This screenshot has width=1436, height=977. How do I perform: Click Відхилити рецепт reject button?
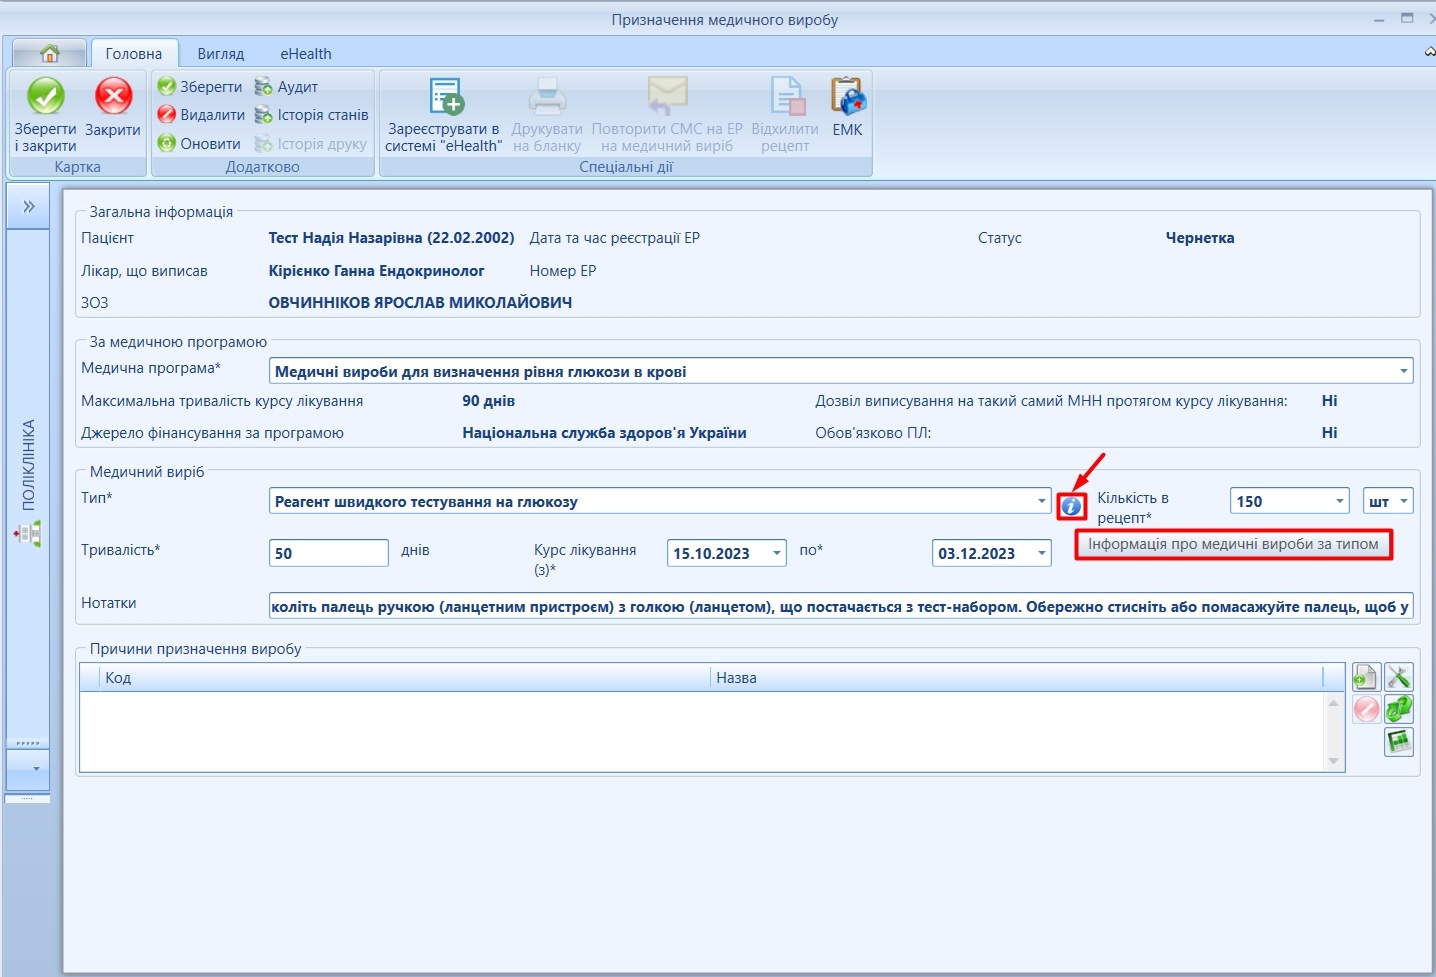tap(785, 115)
